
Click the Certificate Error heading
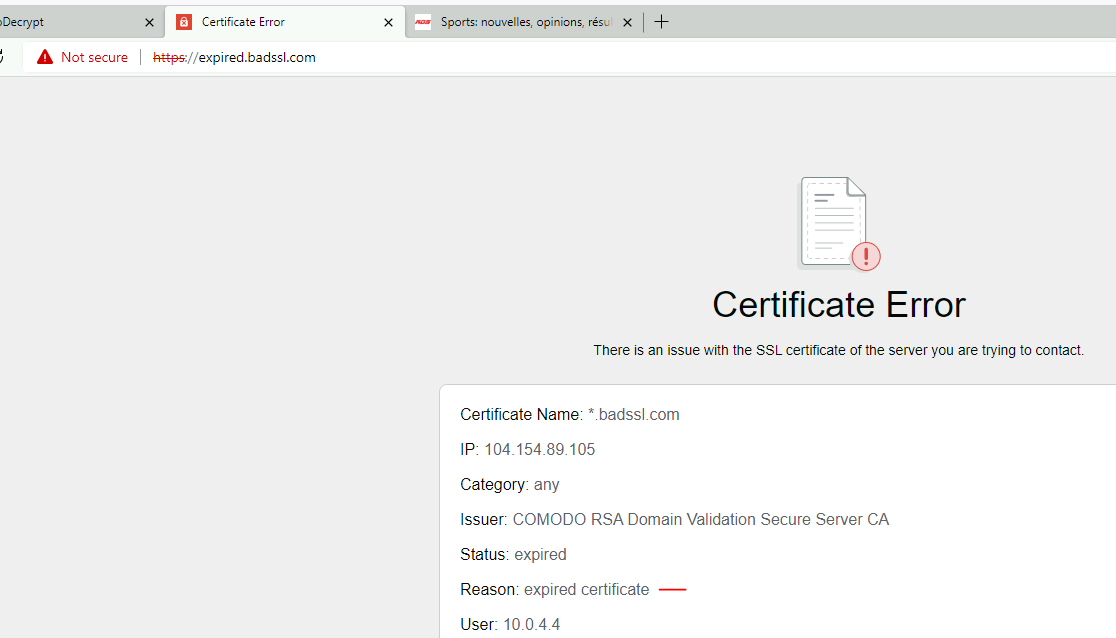click(x=838, y=305)
